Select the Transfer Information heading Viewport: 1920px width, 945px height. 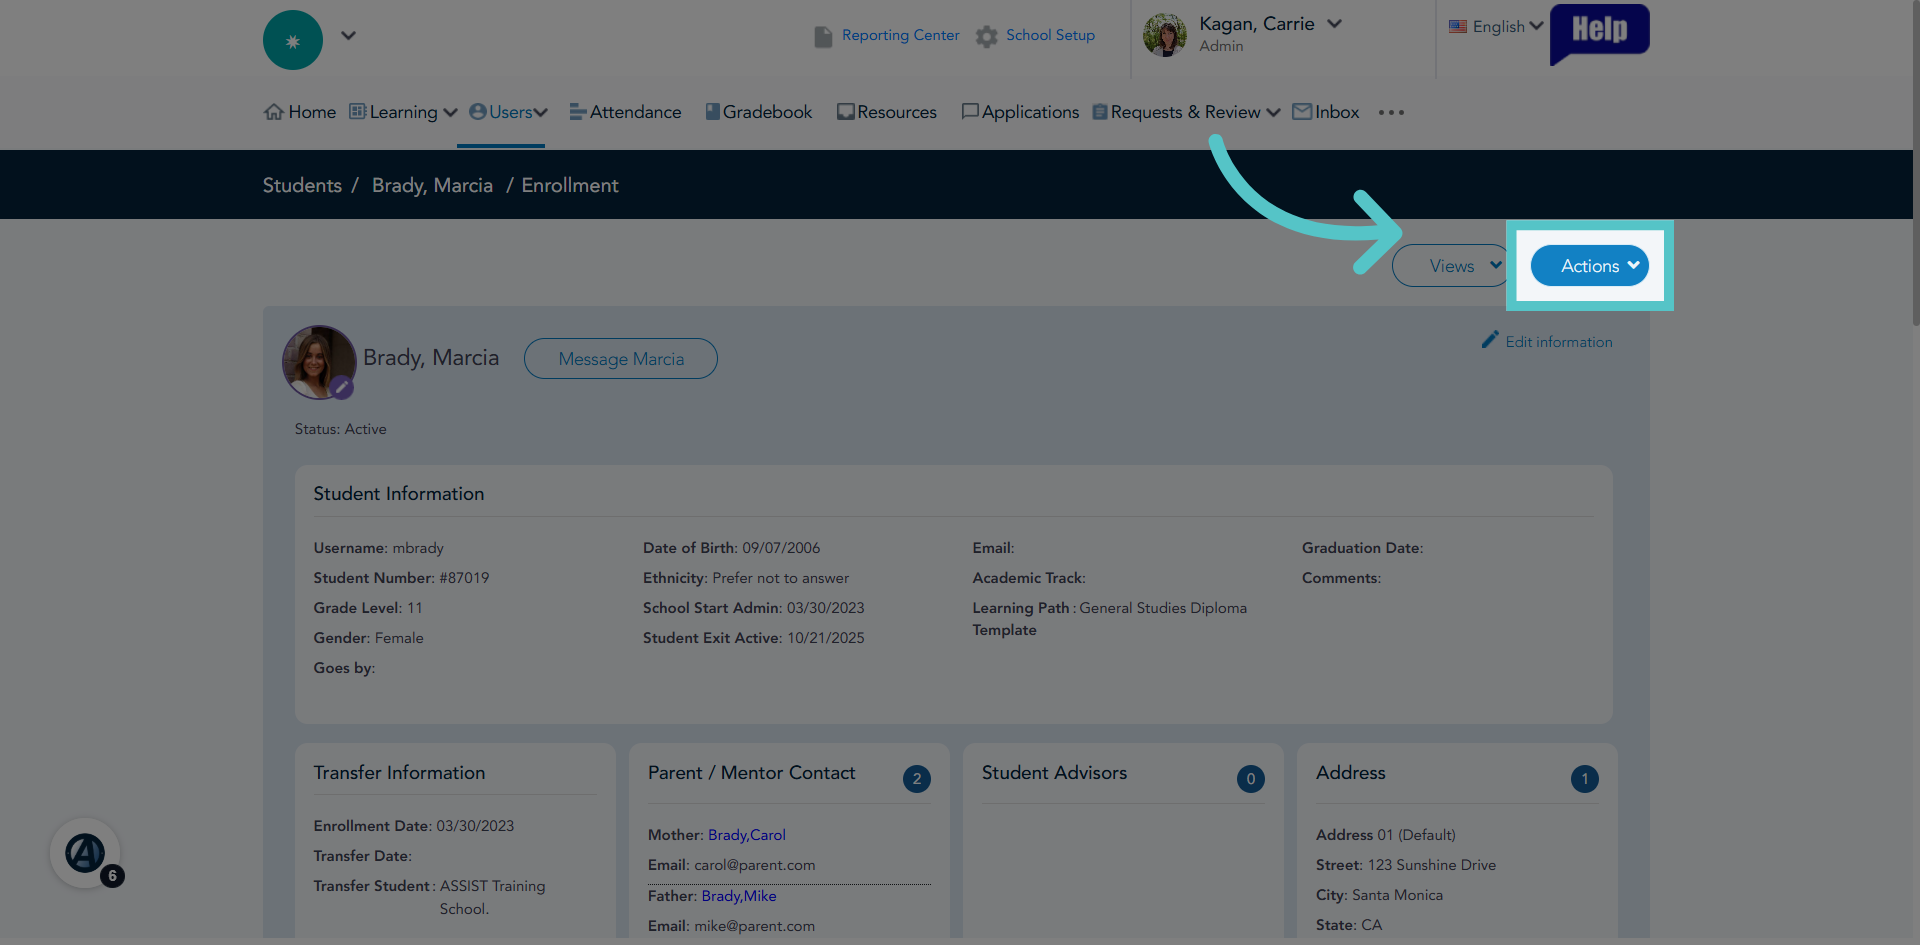pyautogui.click(x=399, y=773)
